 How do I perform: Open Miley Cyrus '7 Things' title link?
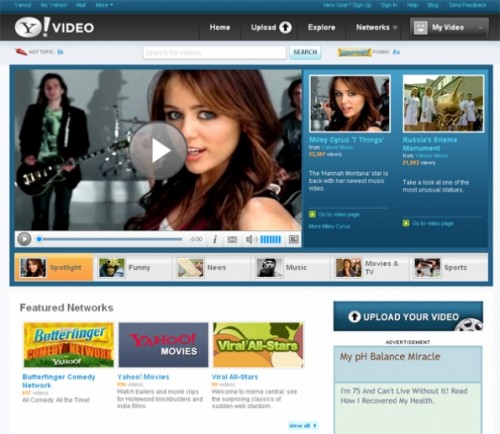pyautogui.click(x=346, y=140)
